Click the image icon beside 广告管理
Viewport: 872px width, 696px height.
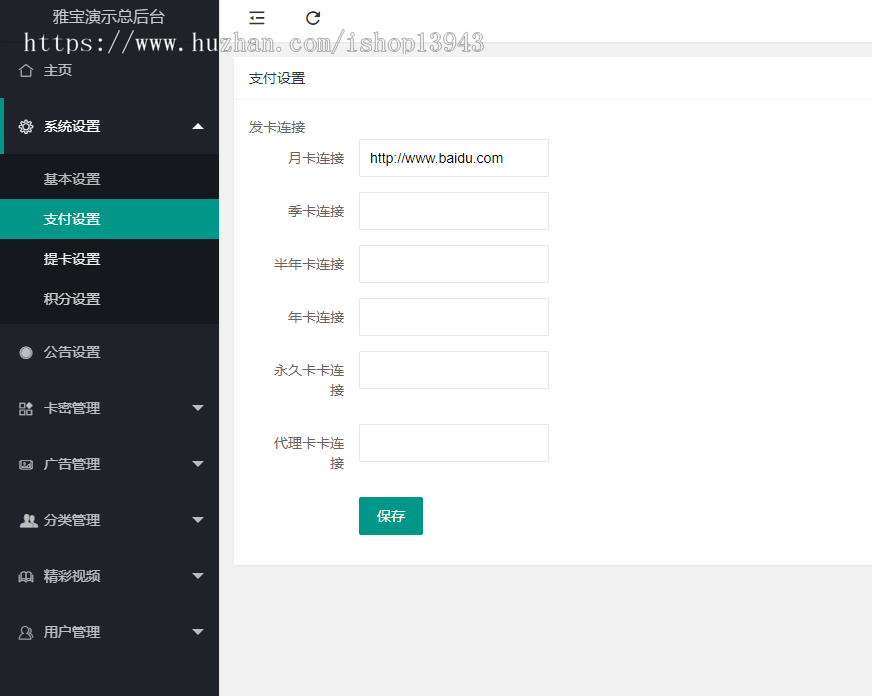click(x=26, y=464)
